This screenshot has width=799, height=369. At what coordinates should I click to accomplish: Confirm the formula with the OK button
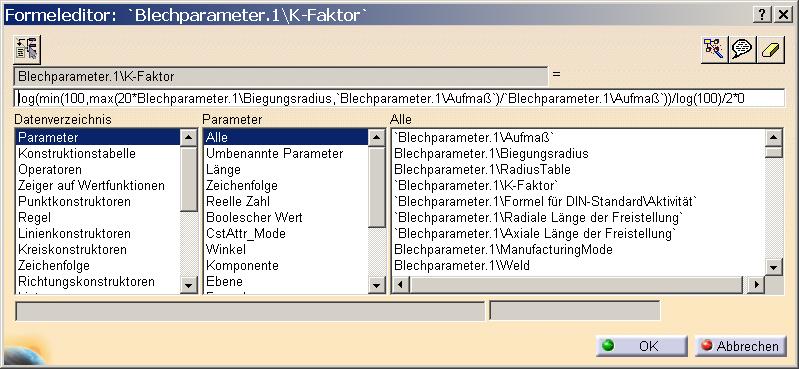(x=642, y=346)
